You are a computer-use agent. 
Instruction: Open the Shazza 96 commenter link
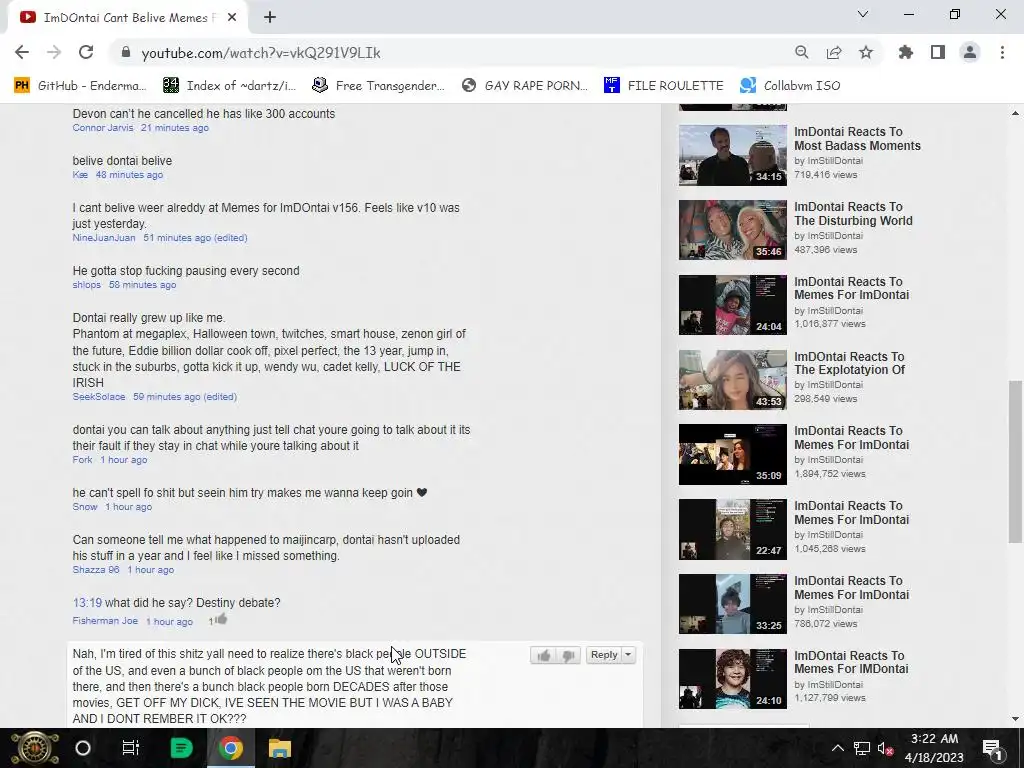point(96,570)
